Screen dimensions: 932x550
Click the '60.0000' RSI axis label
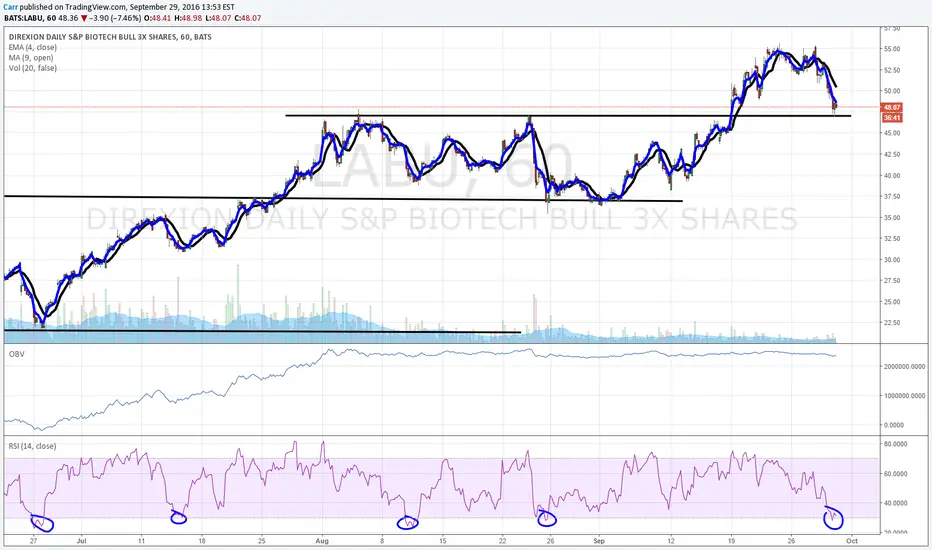pos(895,474)
